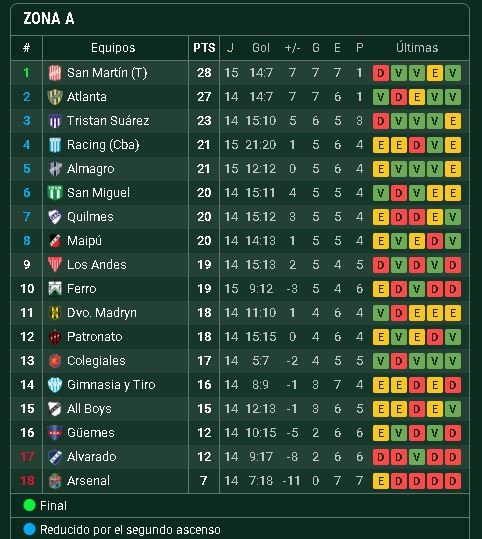
Task: Click the Equipos column header
Action: click(113, 48)
